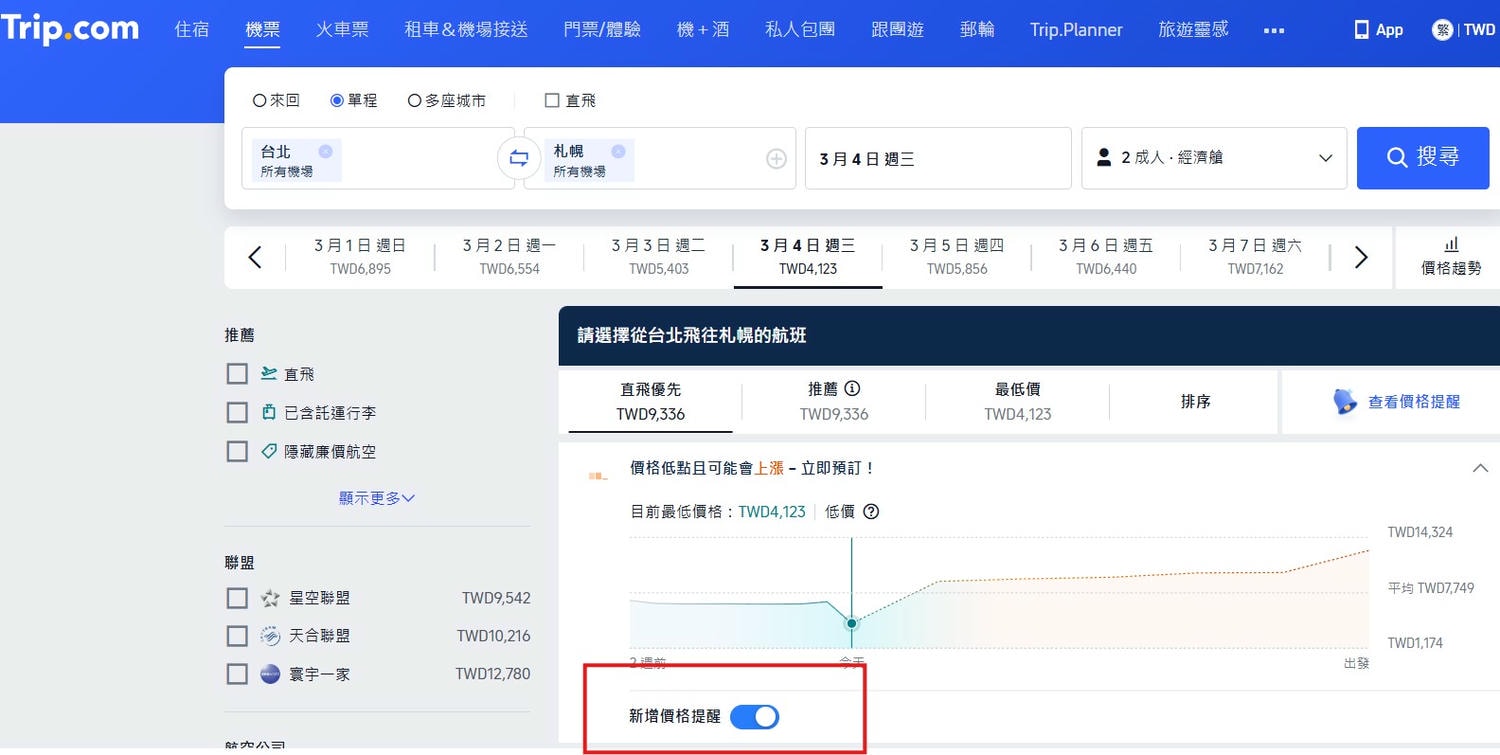Click the 星空聯盟 alliance logo

[270, 598]
